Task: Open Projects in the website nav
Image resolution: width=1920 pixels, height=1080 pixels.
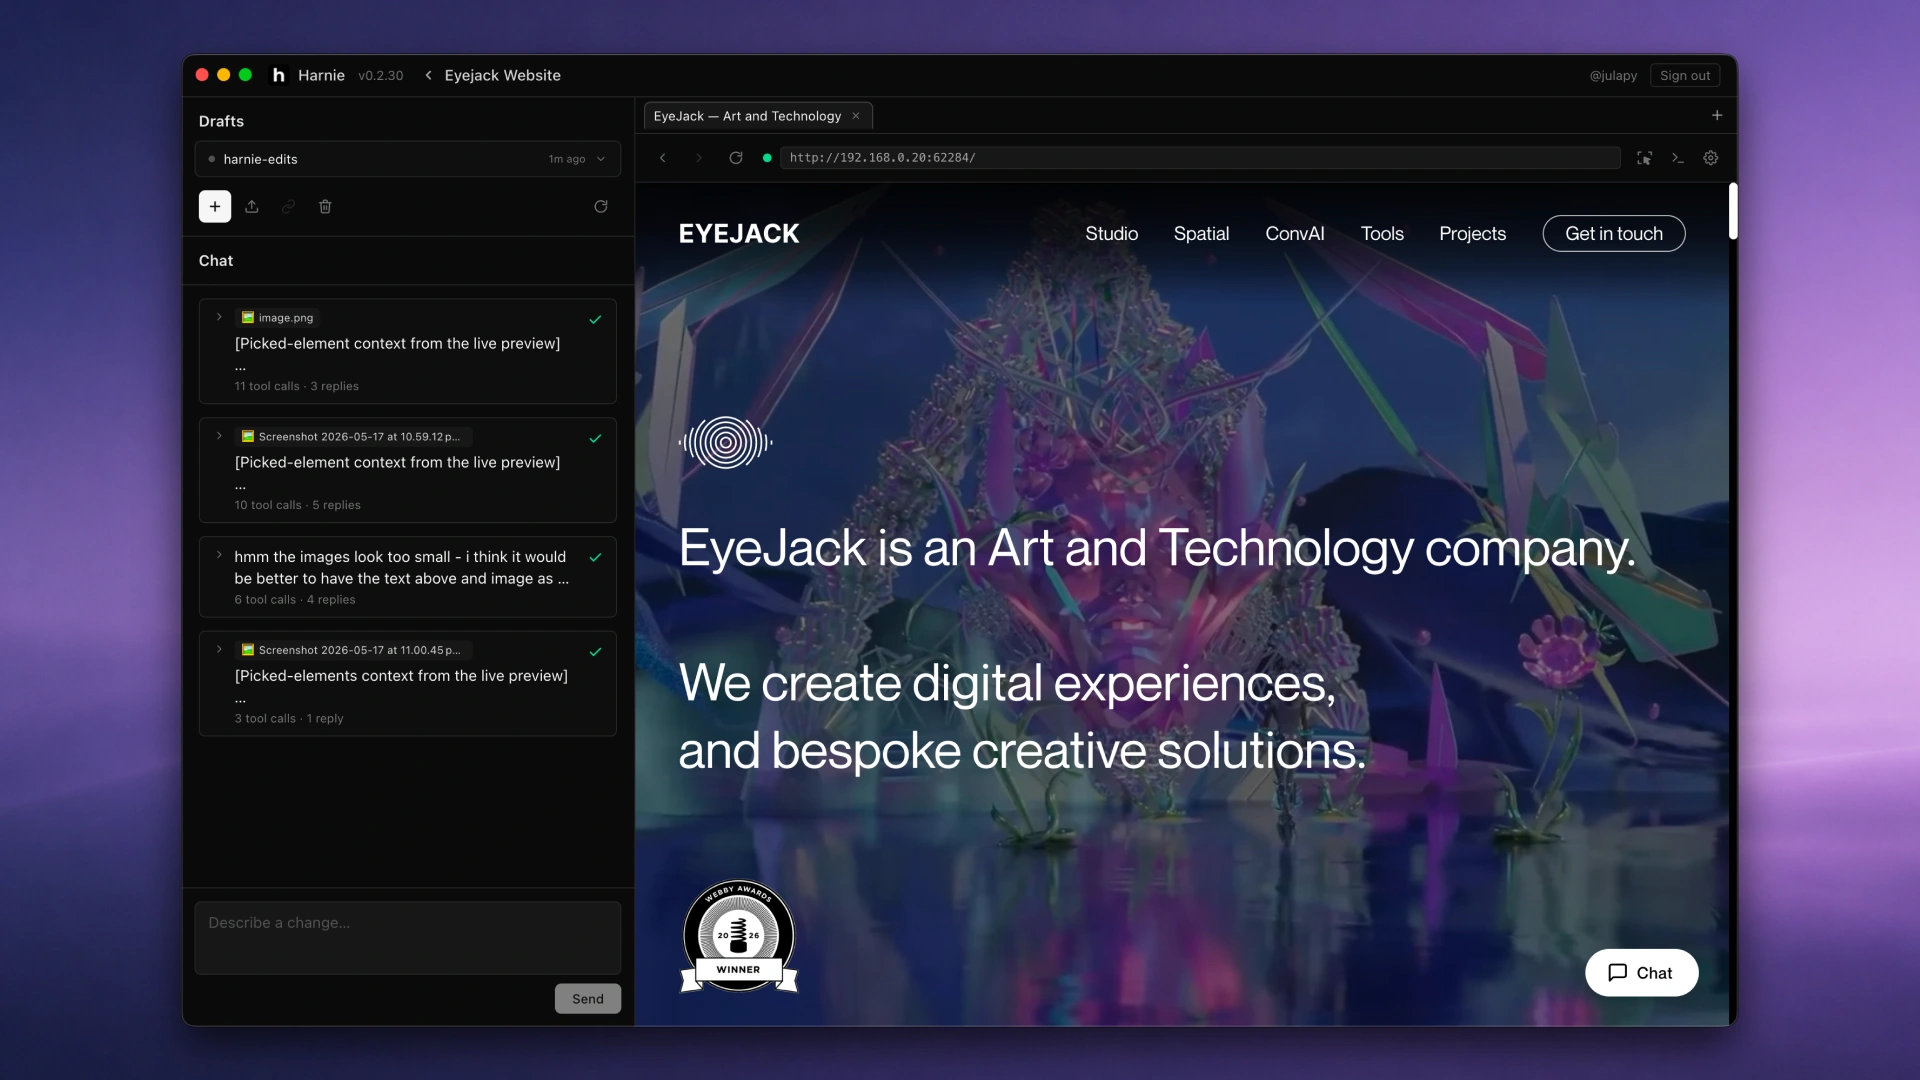Action: coord(1472,233)
